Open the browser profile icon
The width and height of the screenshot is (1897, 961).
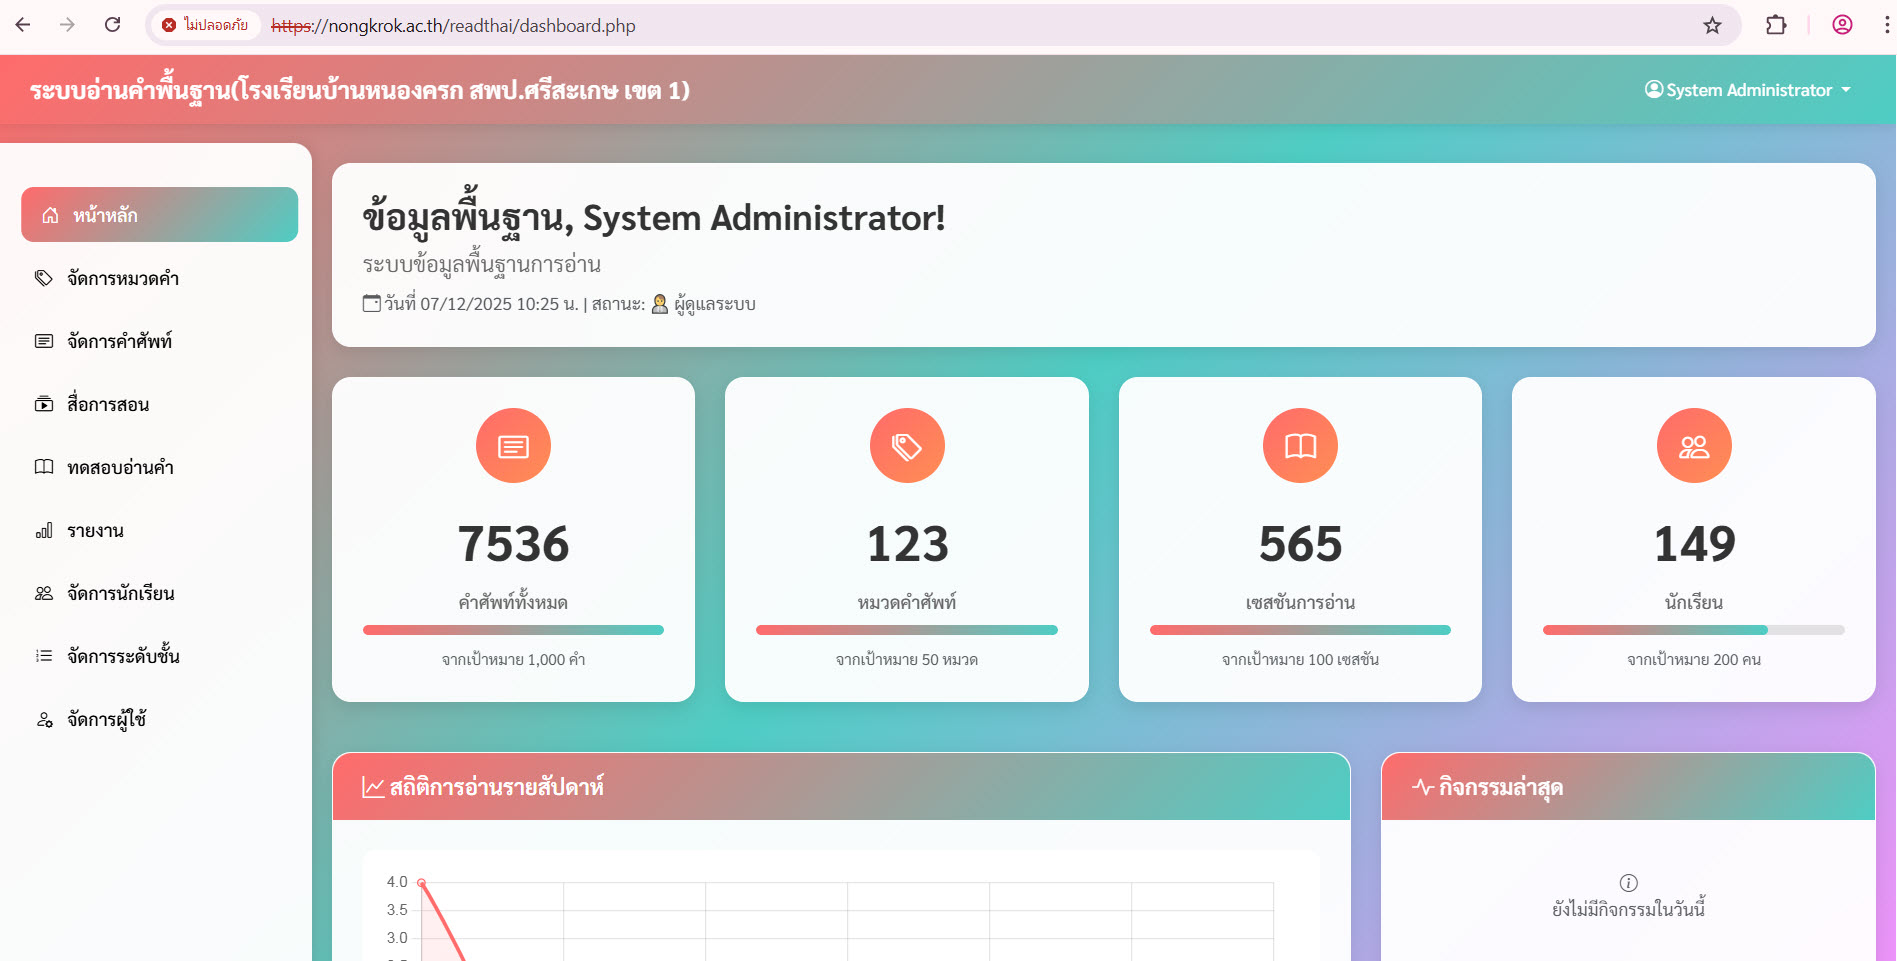[1842, 25]
